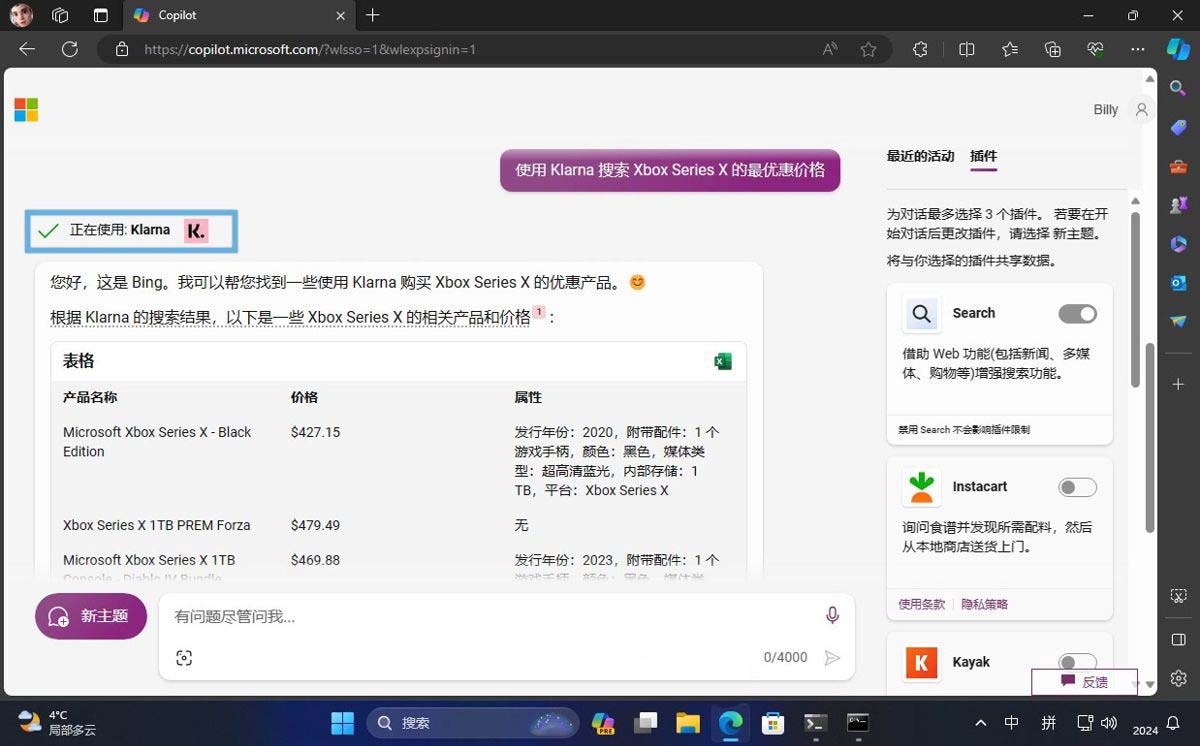Click the browser profile avatar
1200x746 pixels.
pyautogui.click(x=21, y=15)
